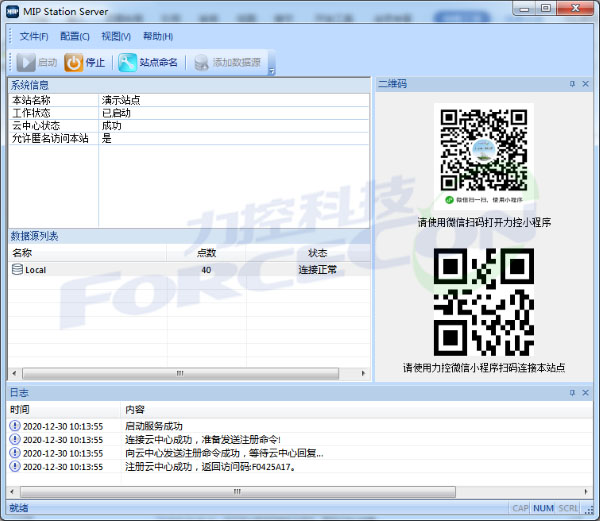
Task: Click the data source list horizontal scrollbar thumb
Action: coord(180,373)
